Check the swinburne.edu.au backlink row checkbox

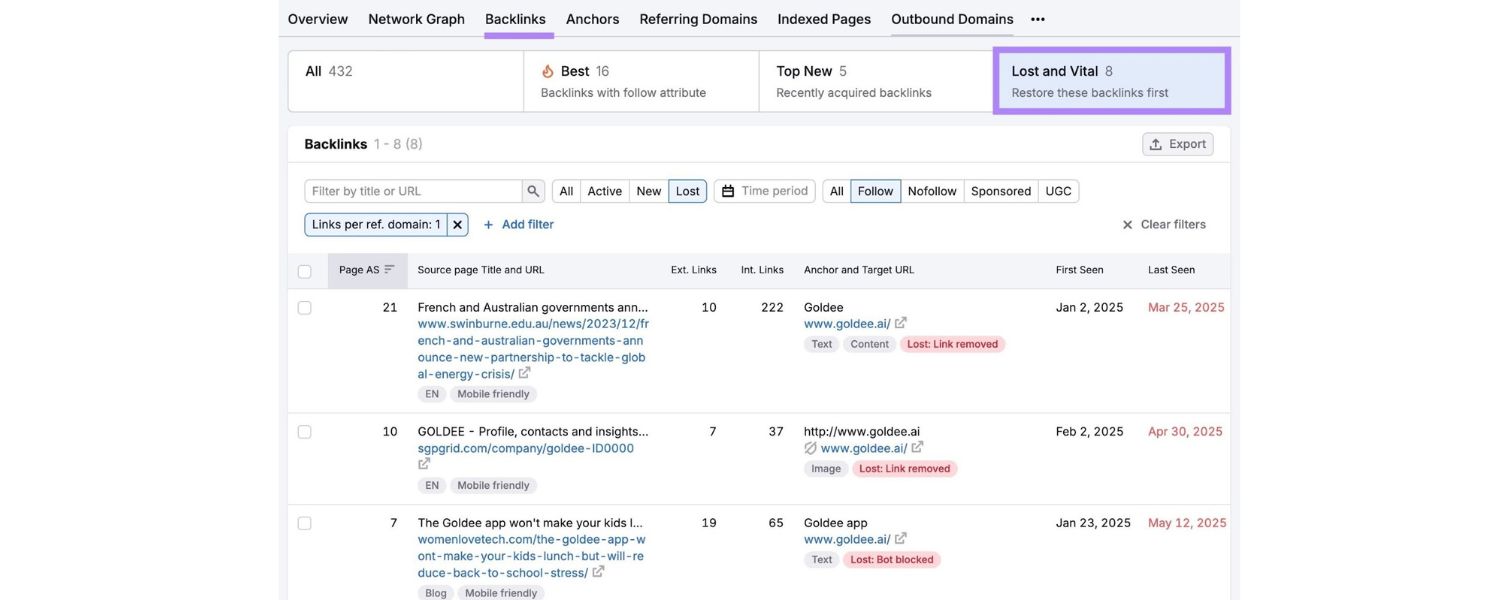click(x=299, y=305)
